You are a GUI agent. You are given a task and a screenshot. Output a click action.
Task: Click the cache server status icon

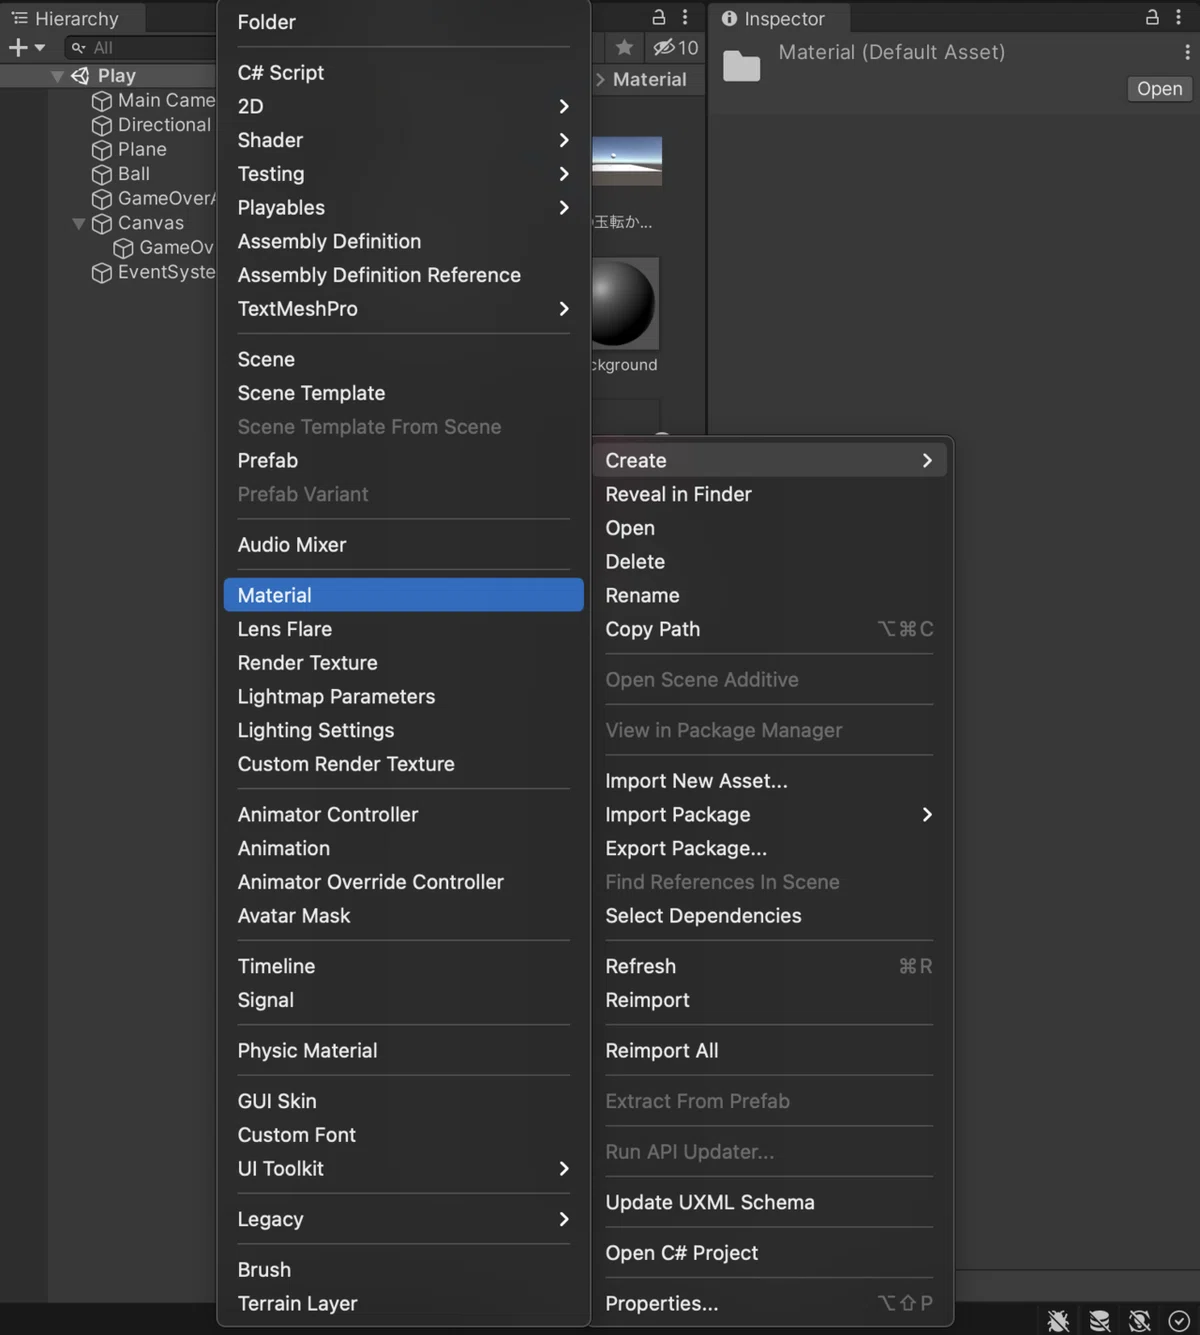pyautogui.click(x=1099, y=1320)
